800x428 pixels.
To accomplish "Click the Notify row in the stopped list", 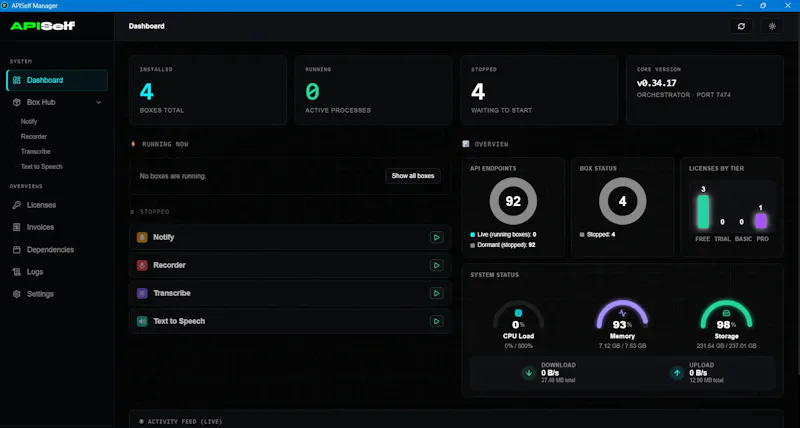I will pos(290,237).
